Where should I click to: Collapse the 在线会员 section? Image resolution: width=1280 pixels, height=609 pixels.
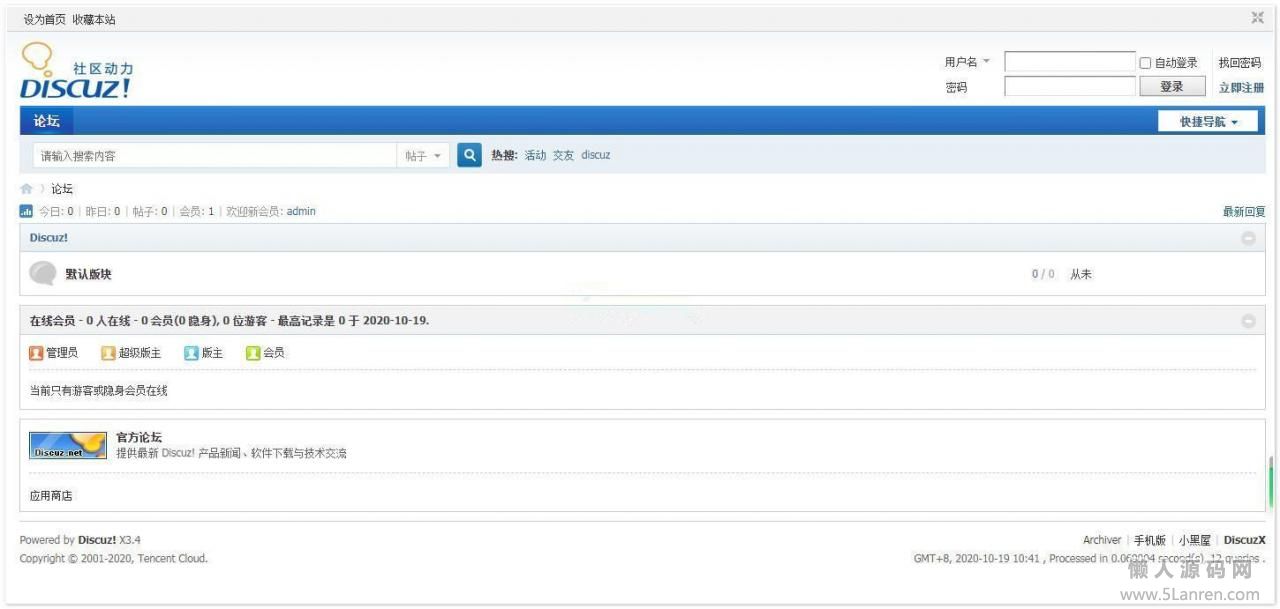1248,321
